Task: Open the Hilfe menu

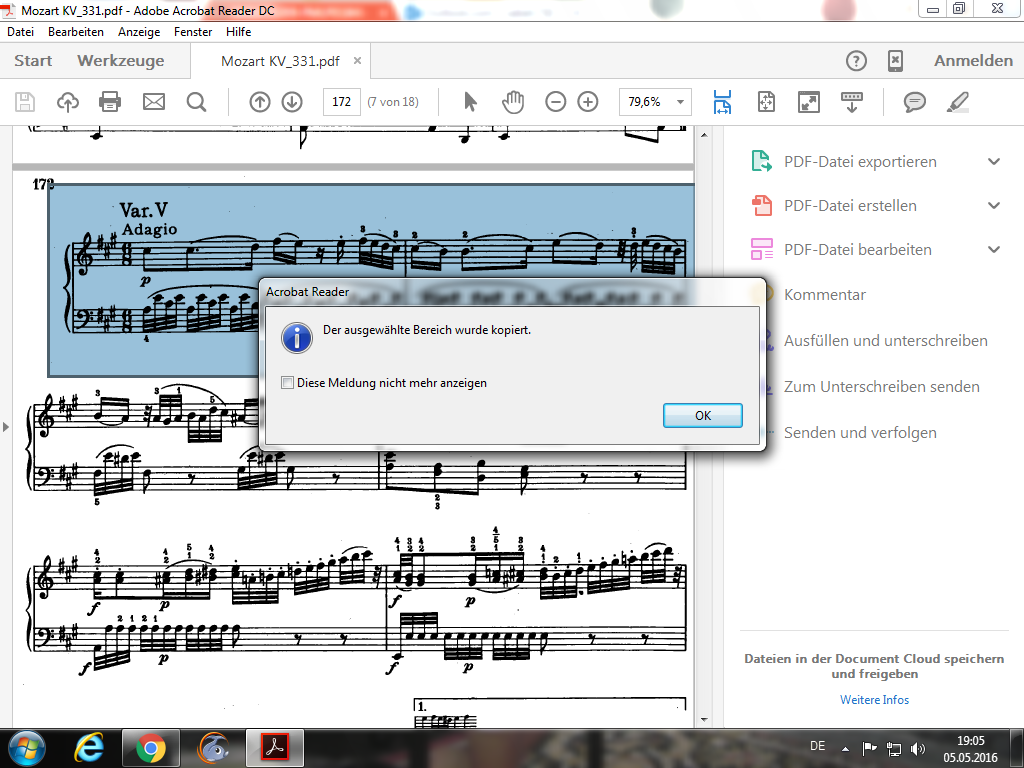Action: click(238, 31)
